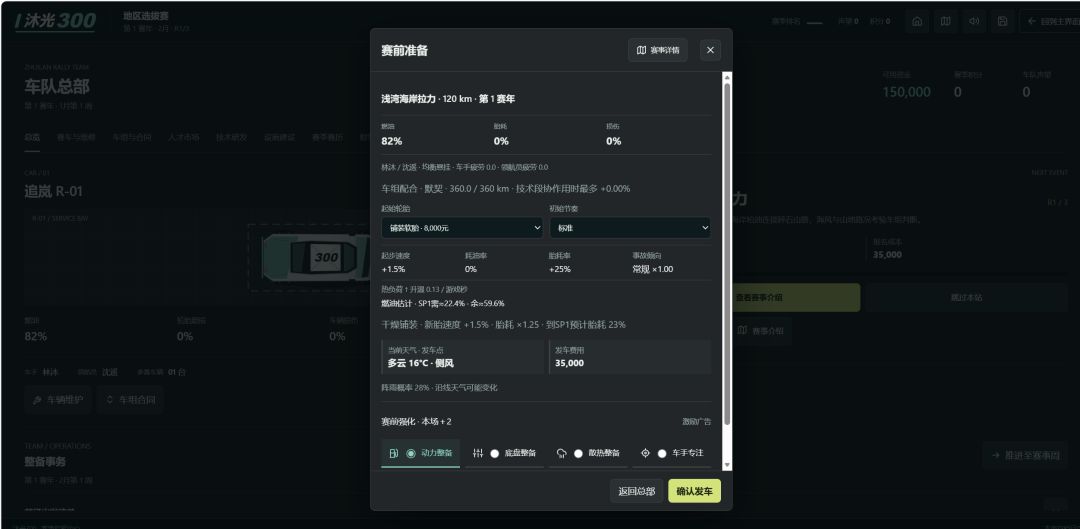Click the 追岚 R-01 car name
Image resolution: width=1080 pixels, height=529 pixels.
pyautogui.click(x=53, y=191)
